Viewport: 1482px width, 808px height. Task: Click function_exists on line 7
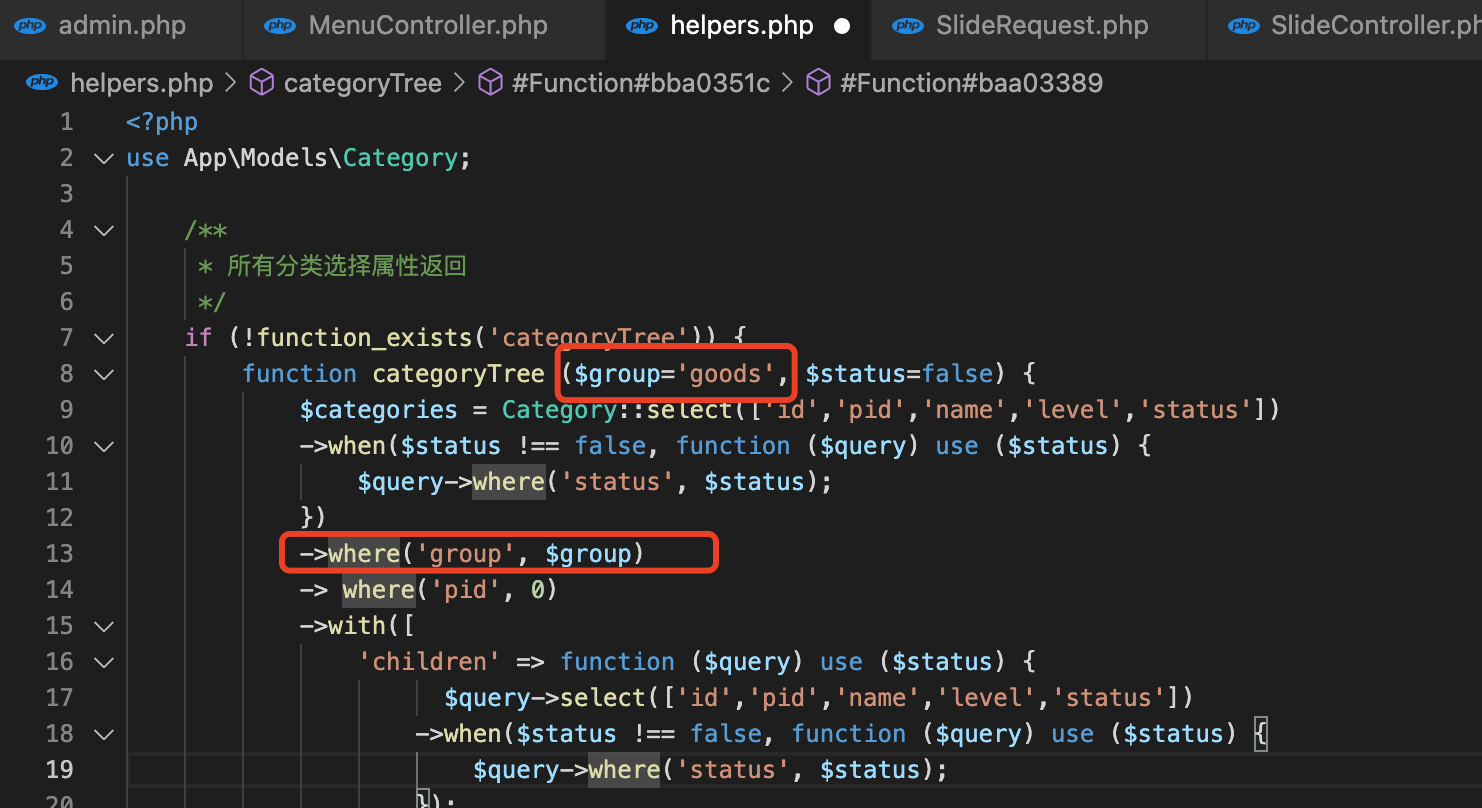(x=364, y=338)
